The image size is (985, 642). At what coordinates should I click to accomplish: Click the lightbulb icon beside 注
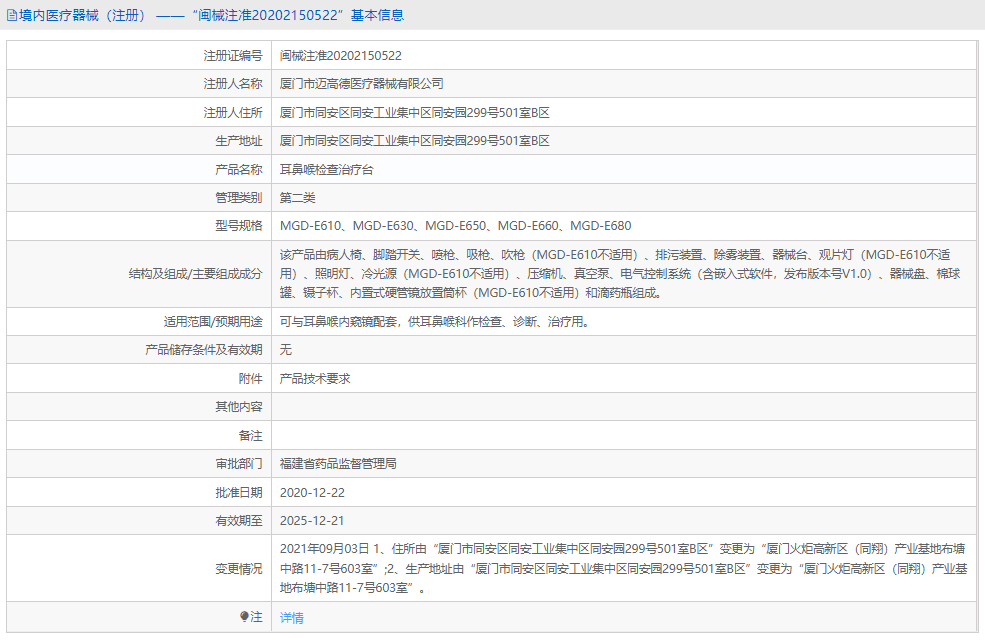click(244, 617)
